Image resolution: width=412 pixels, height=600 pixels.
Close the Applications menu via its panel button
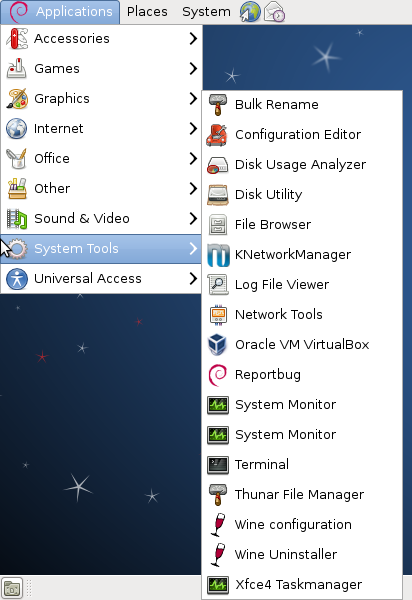pos(60,12)
